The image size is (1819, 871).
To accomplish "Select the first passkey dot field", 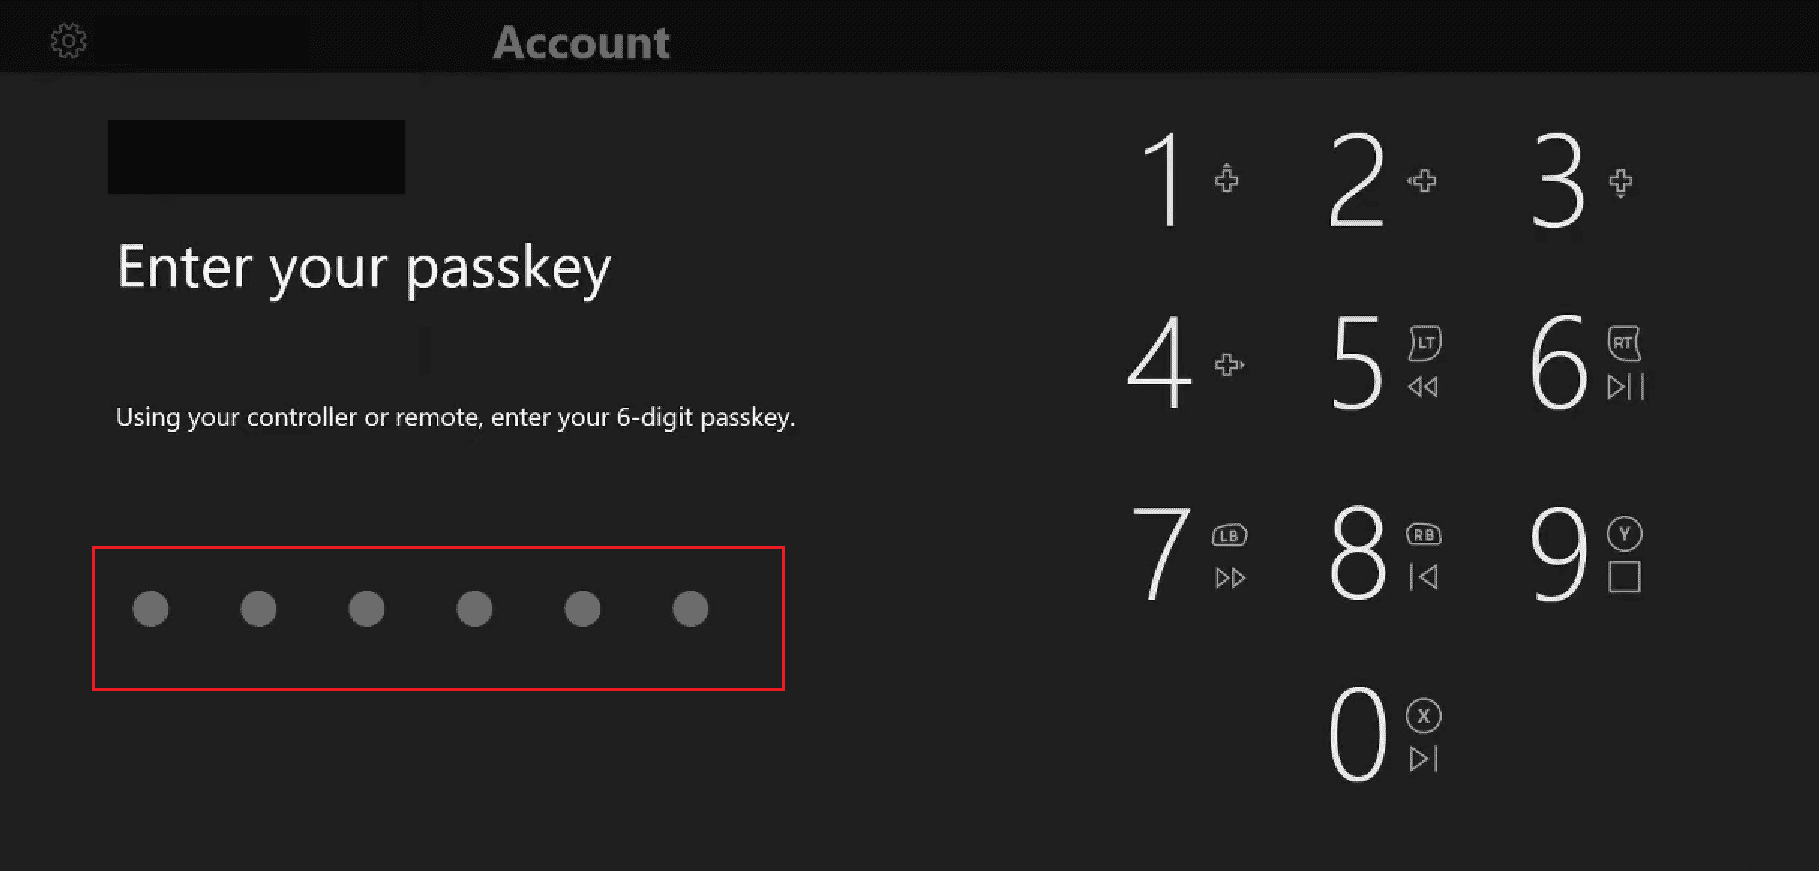I will 151,609.
